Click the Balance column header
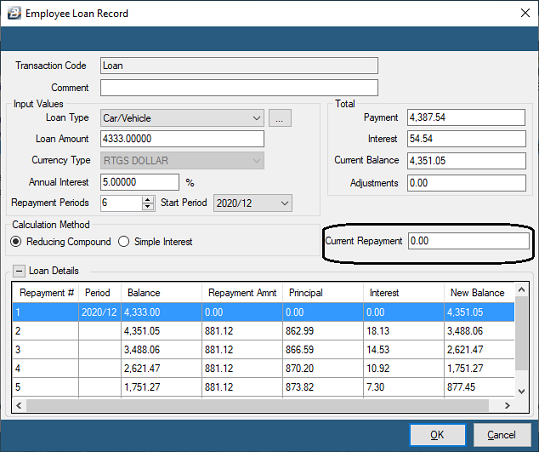 coord(161,293)
